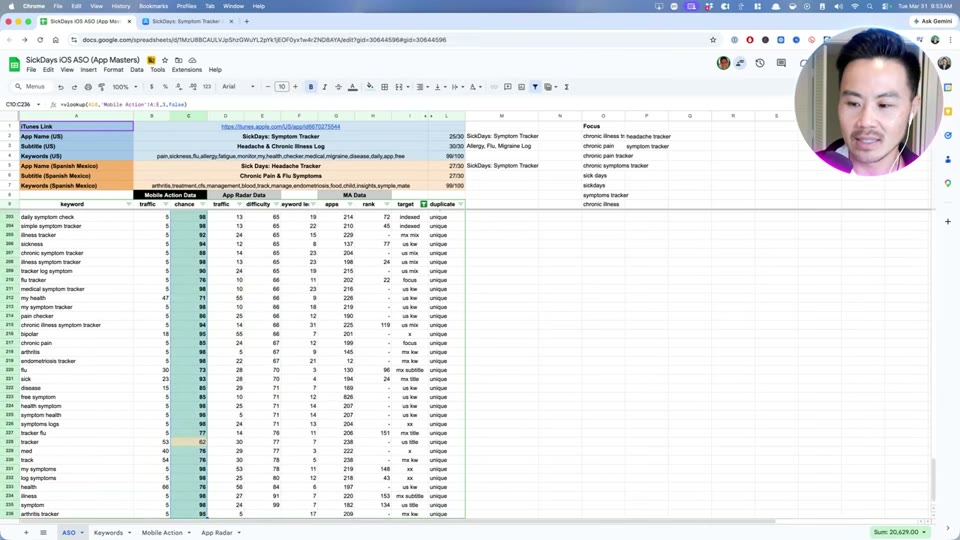This screenshot has width=960, height=540.
Task: Click the vertical scrollbar thumb
Action: click(x=933, y=479)
